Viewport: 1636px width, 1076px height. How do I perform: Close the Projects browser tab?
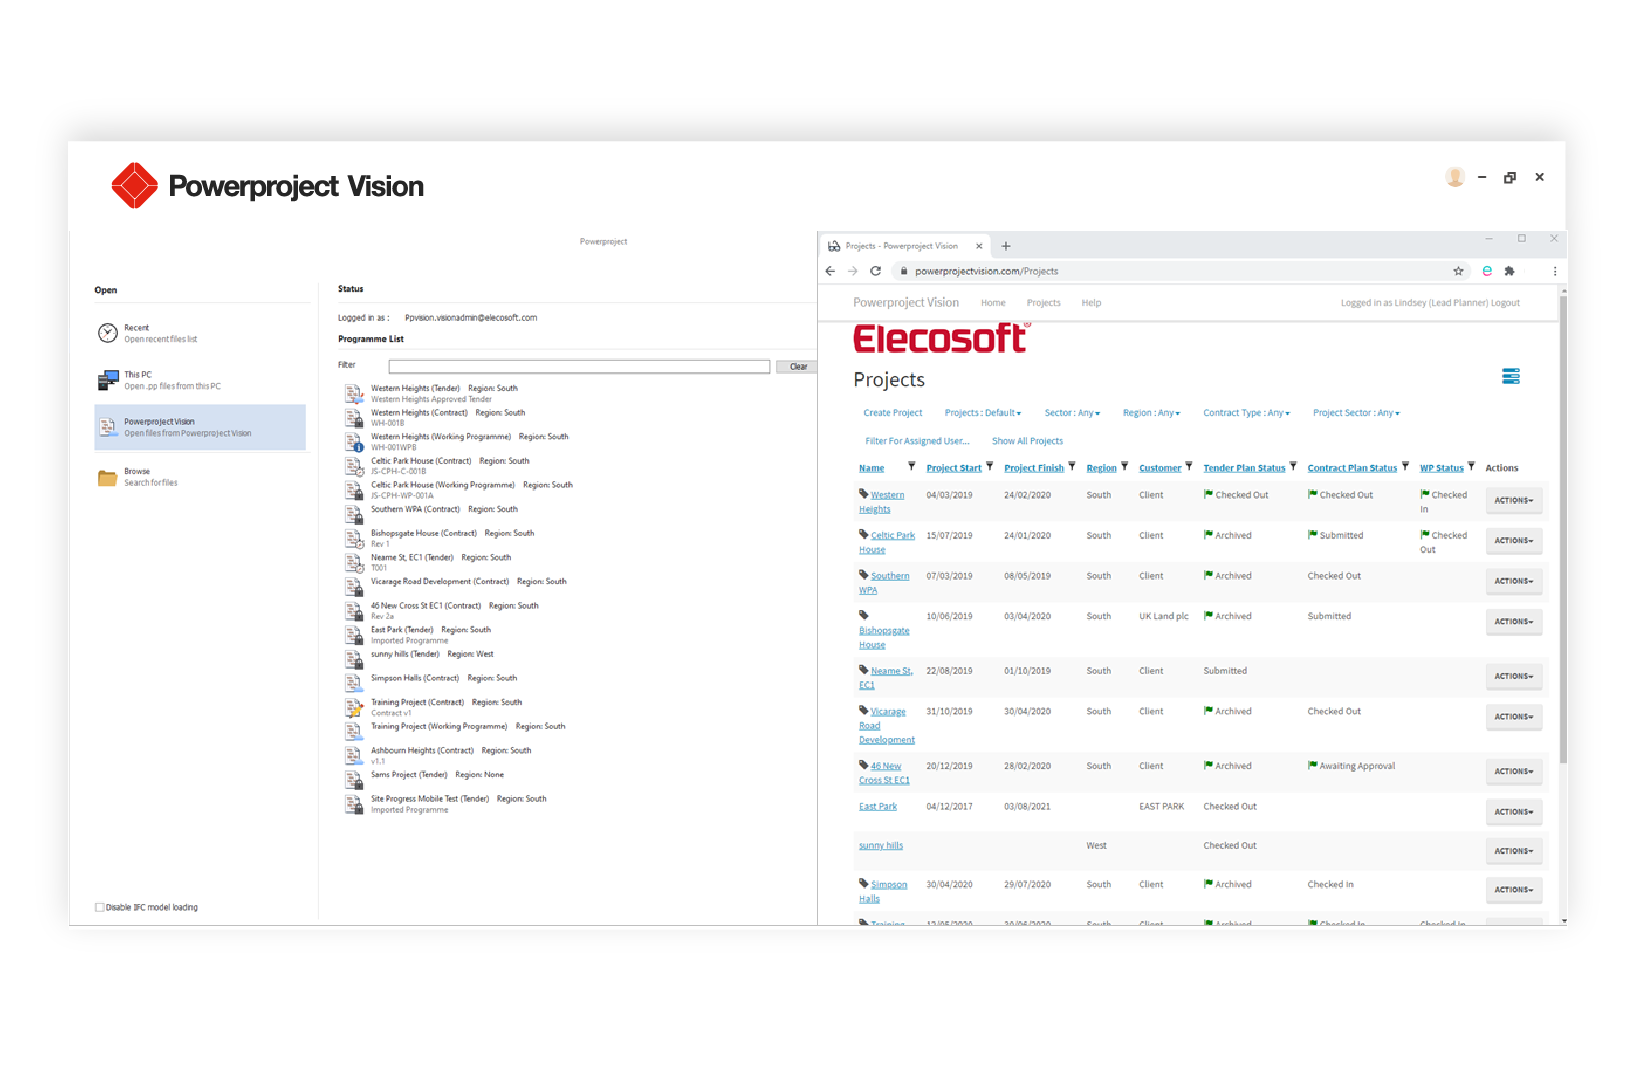coord(979,246)
